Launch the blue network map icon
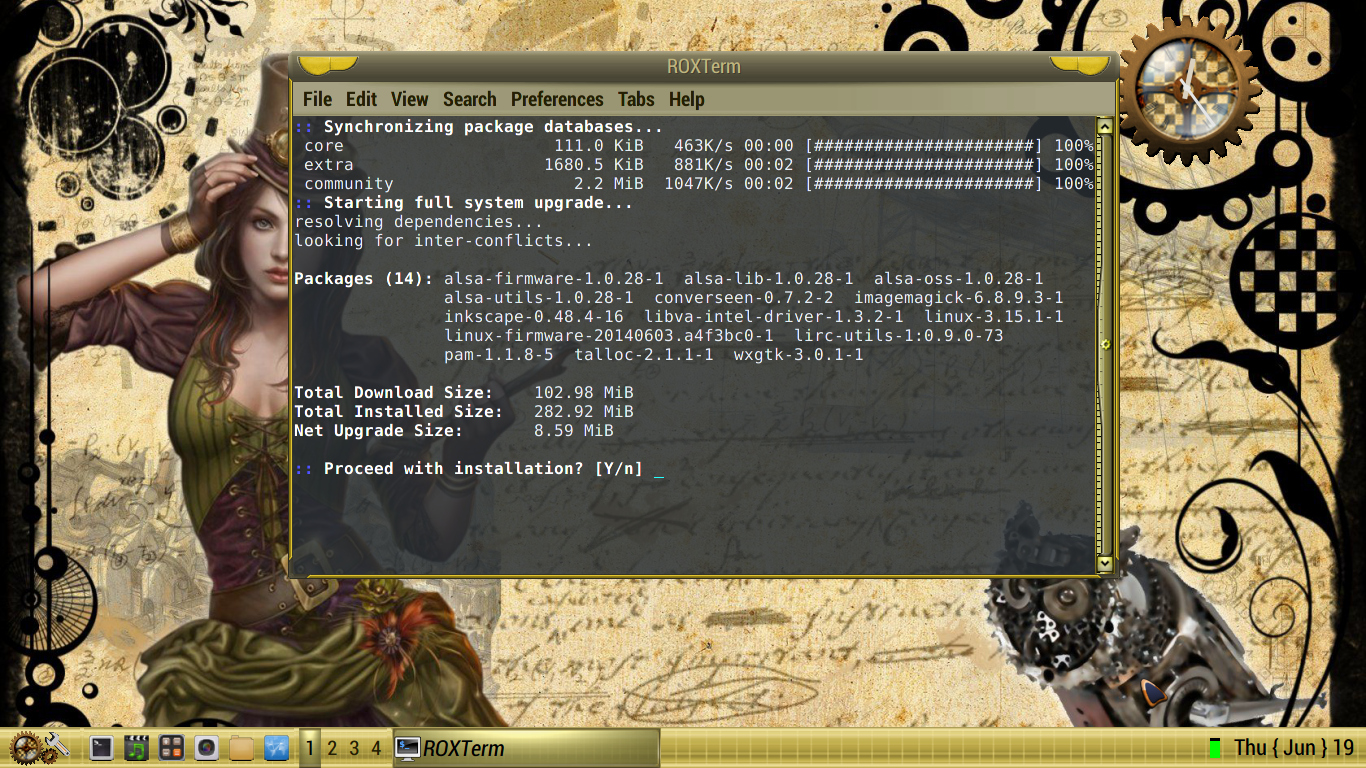The width and height of the screenshot is (1366, 768). (x=276, y=747)
